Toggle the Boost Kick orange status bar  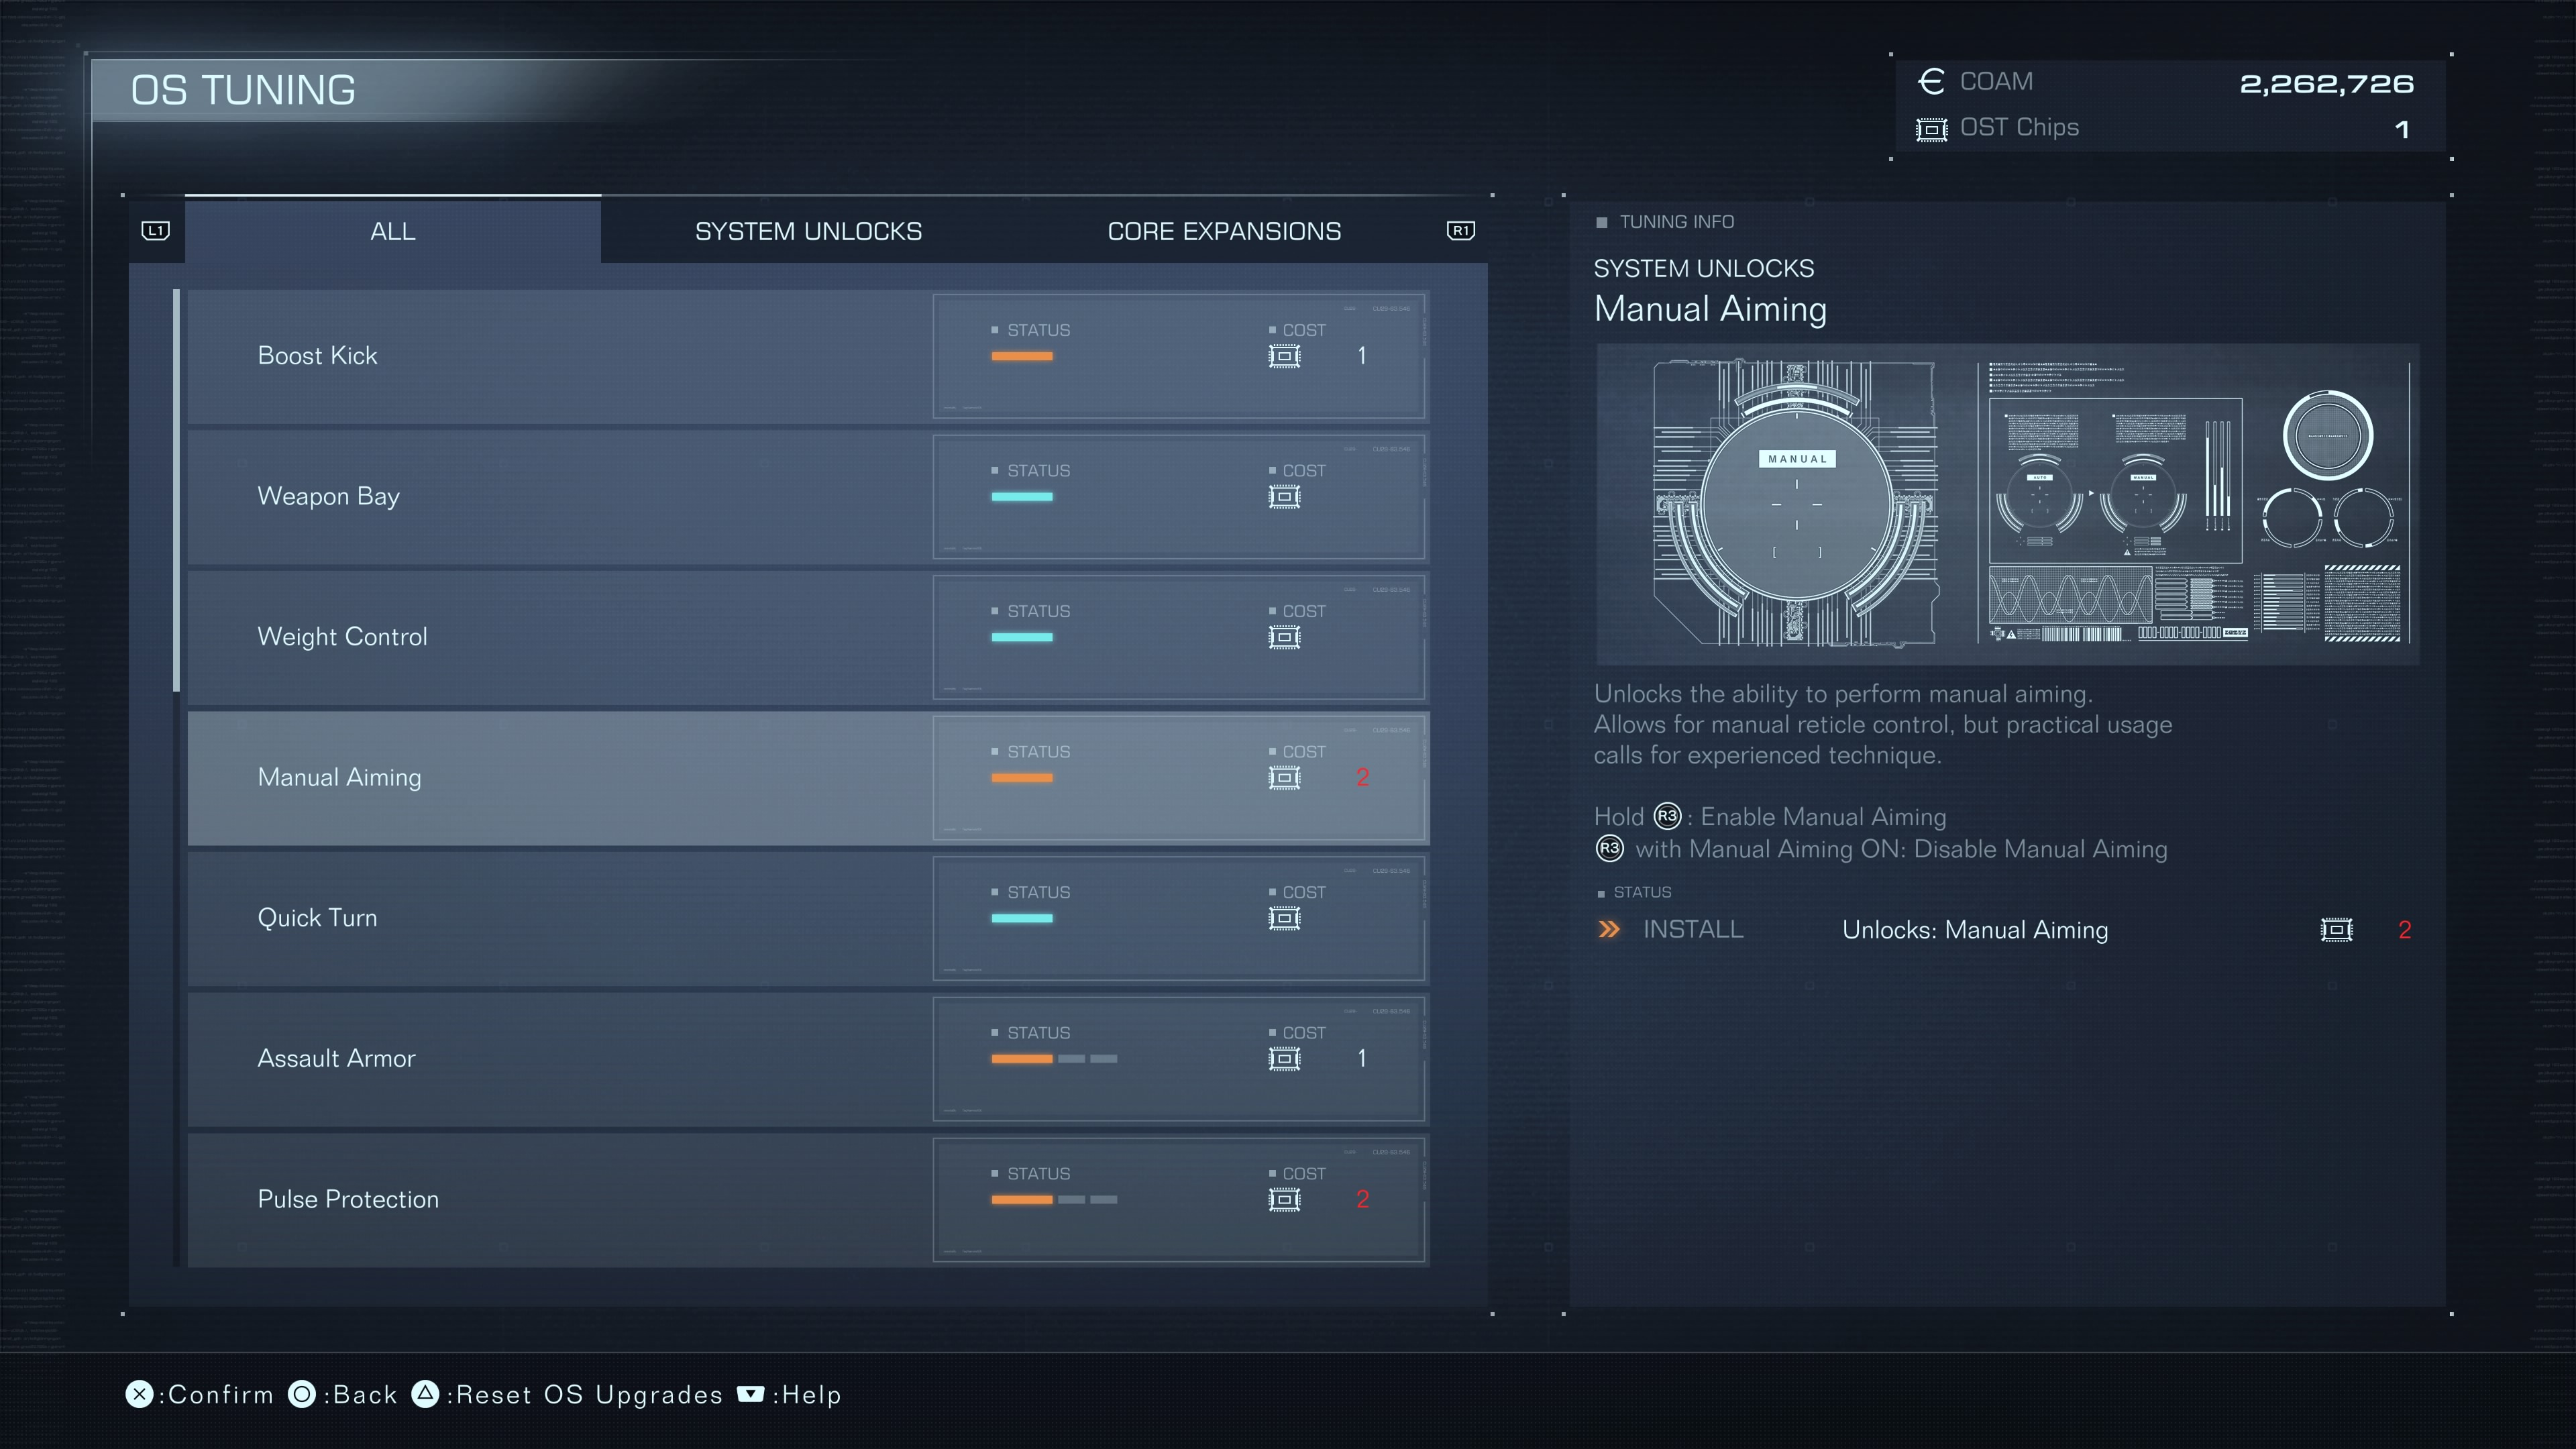click(1021, 356)
